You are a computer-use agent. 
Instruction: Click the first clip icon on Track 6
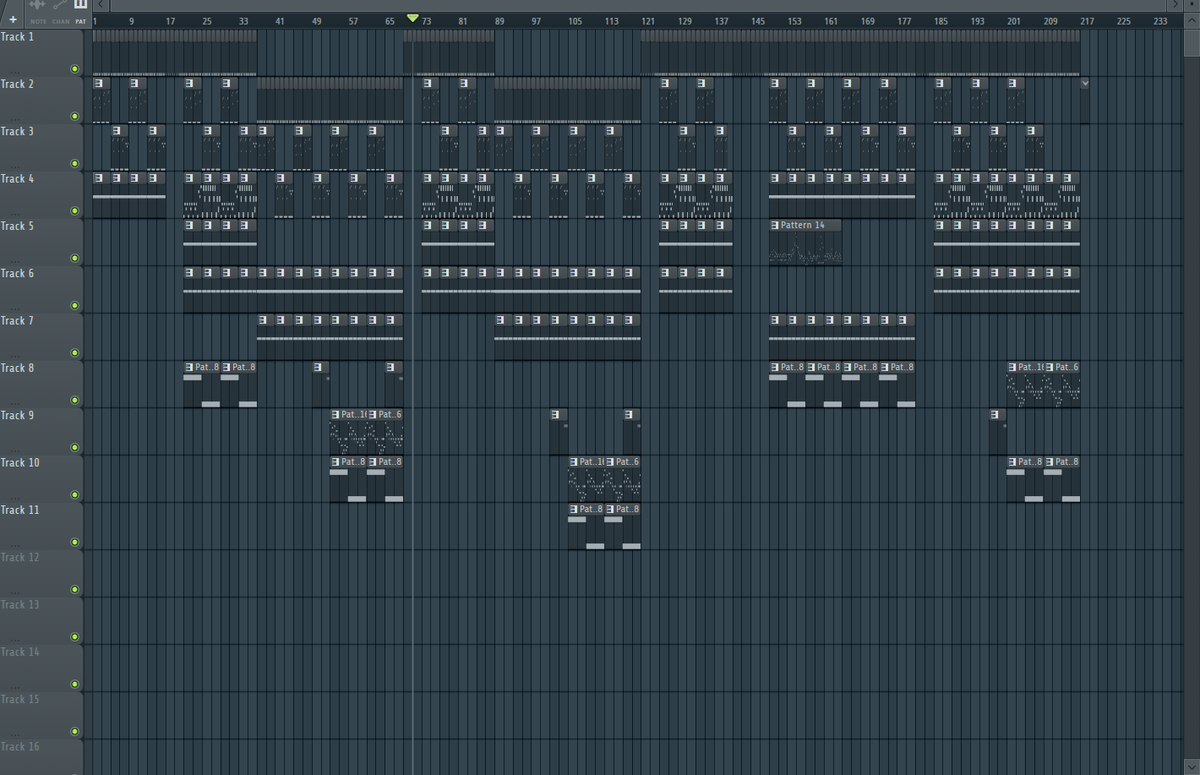pos(189,272)
